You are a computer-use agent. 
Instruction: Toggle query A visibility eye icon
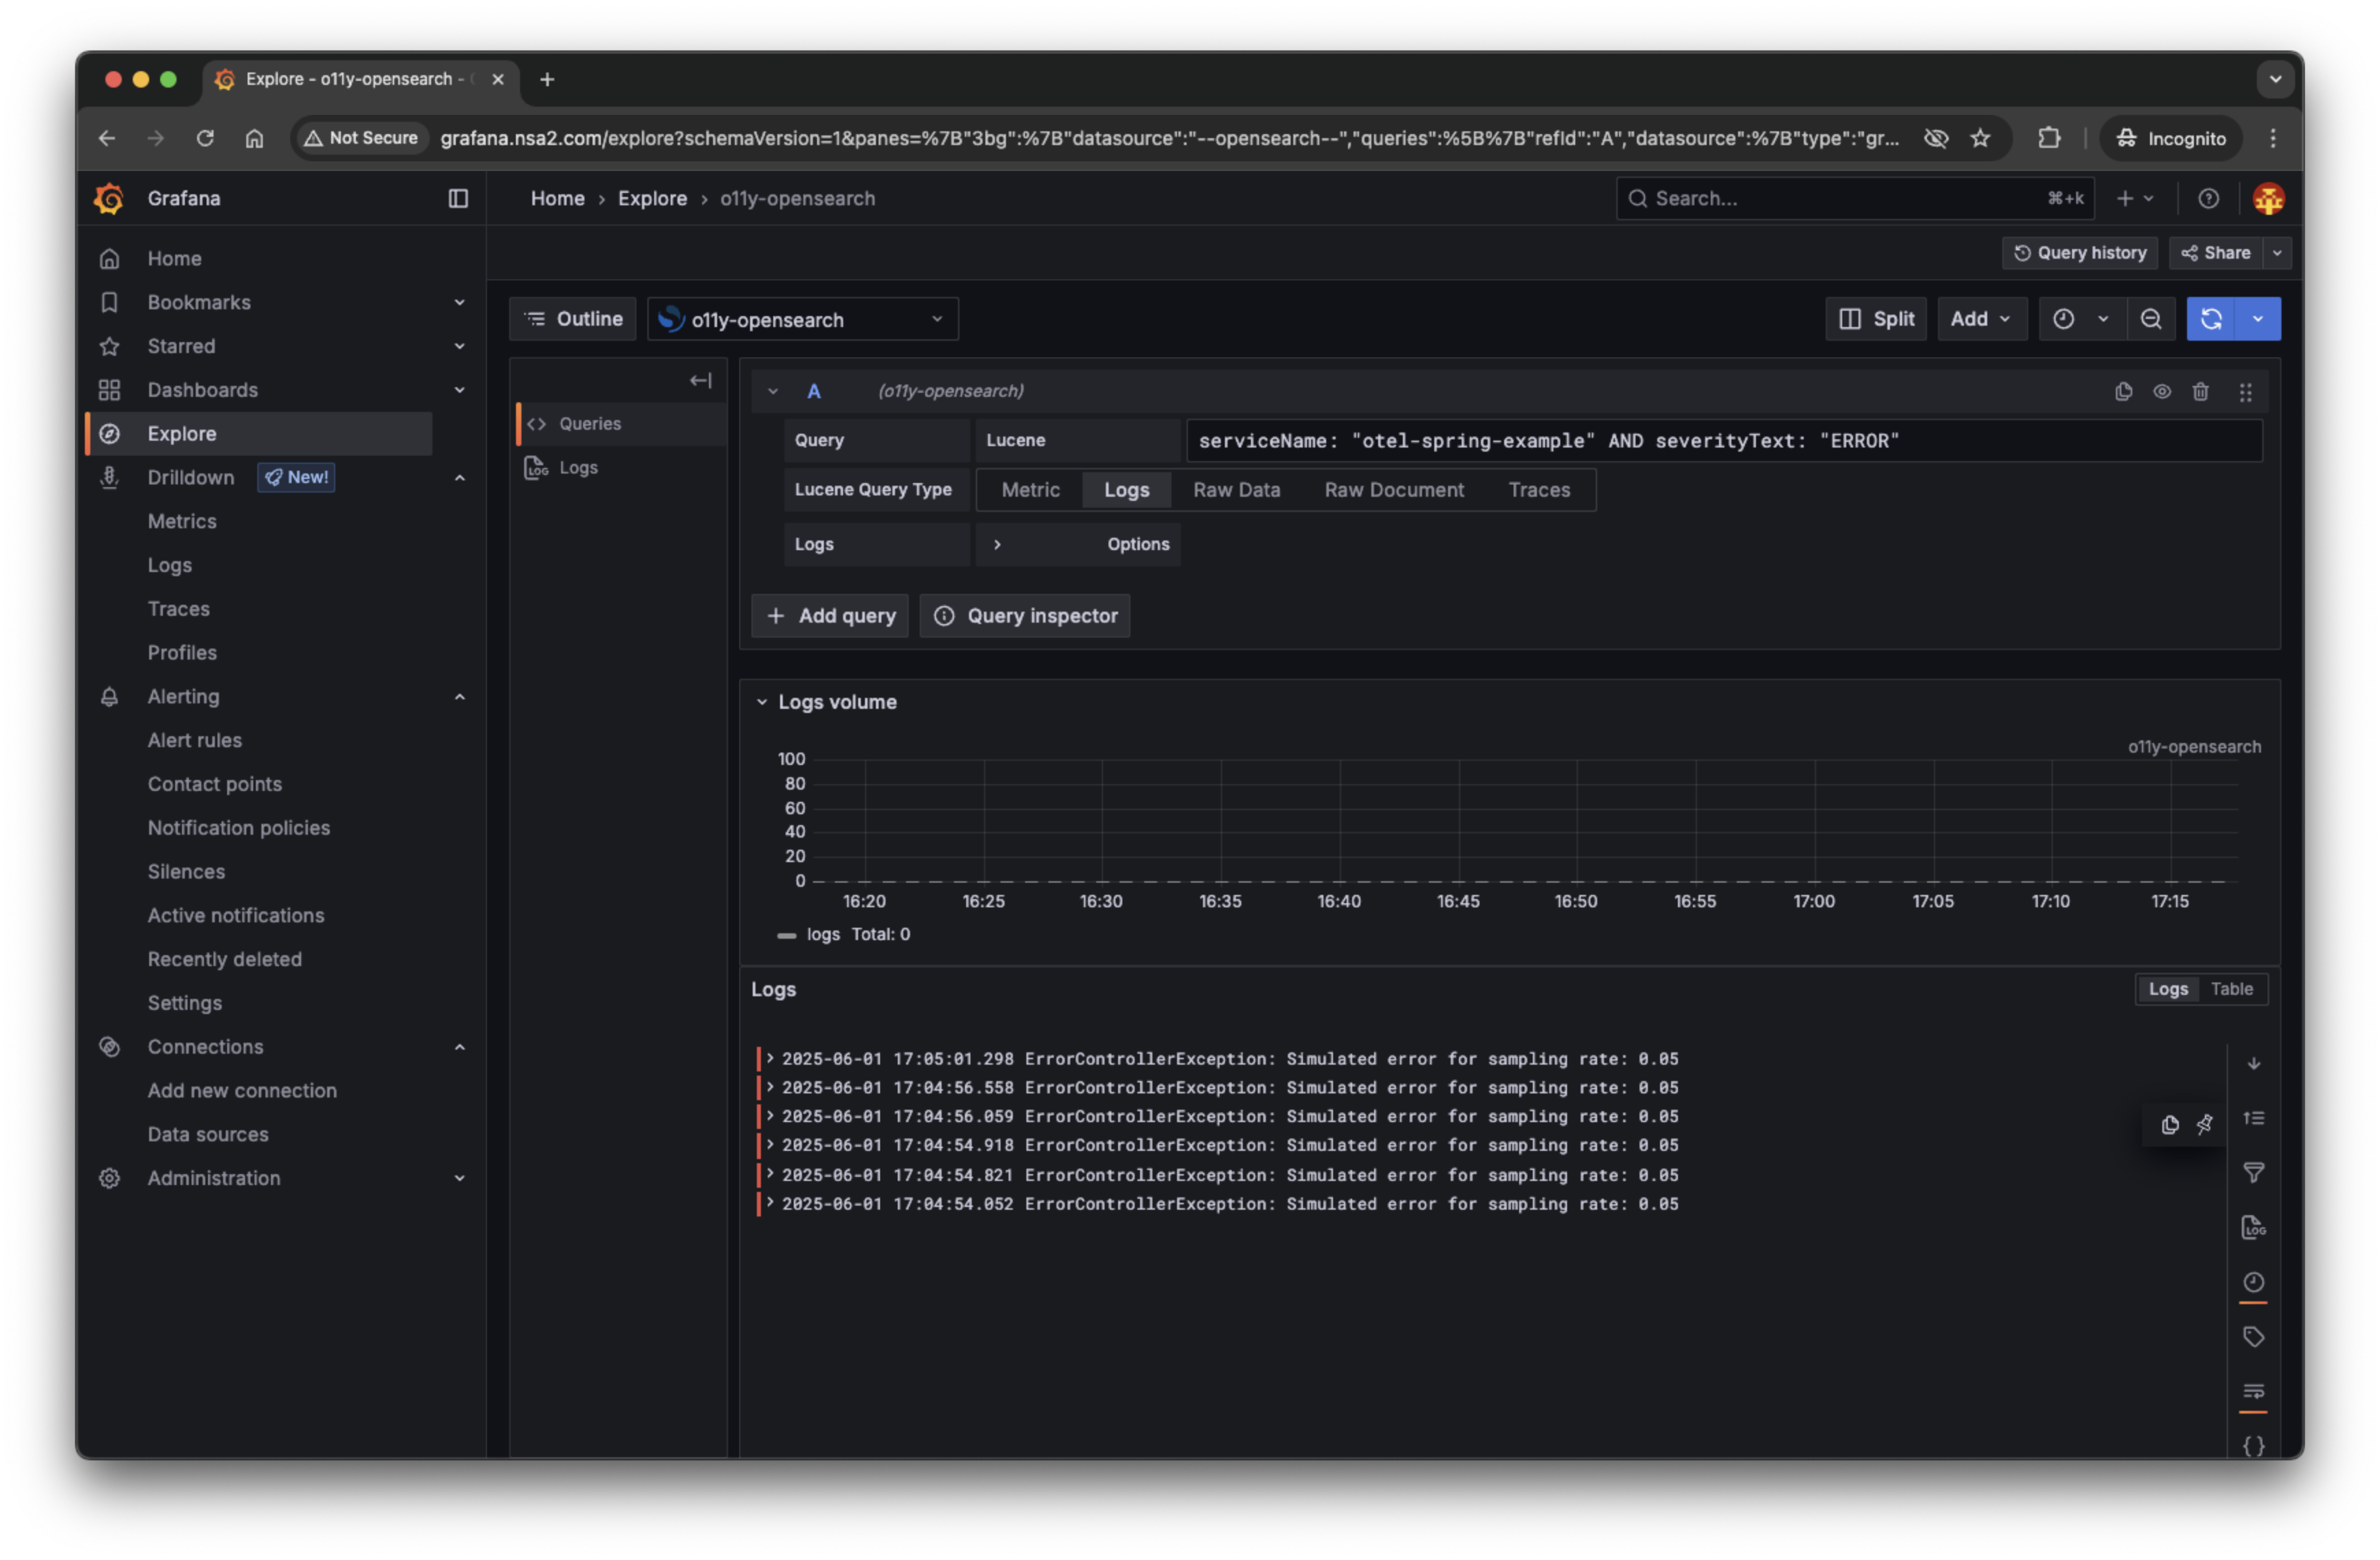pyautogui.click(x=2161, y=391)
